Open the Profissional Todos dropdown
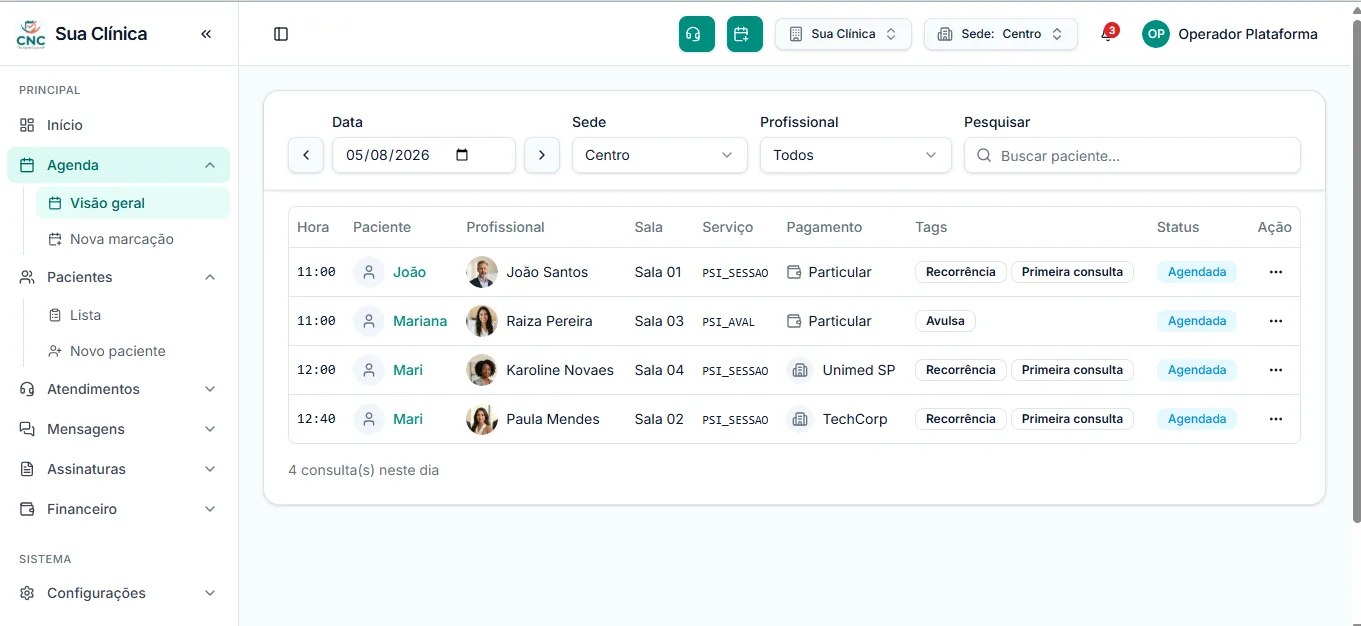Screen dimensions: 1361x626 (x=856, y=155)
